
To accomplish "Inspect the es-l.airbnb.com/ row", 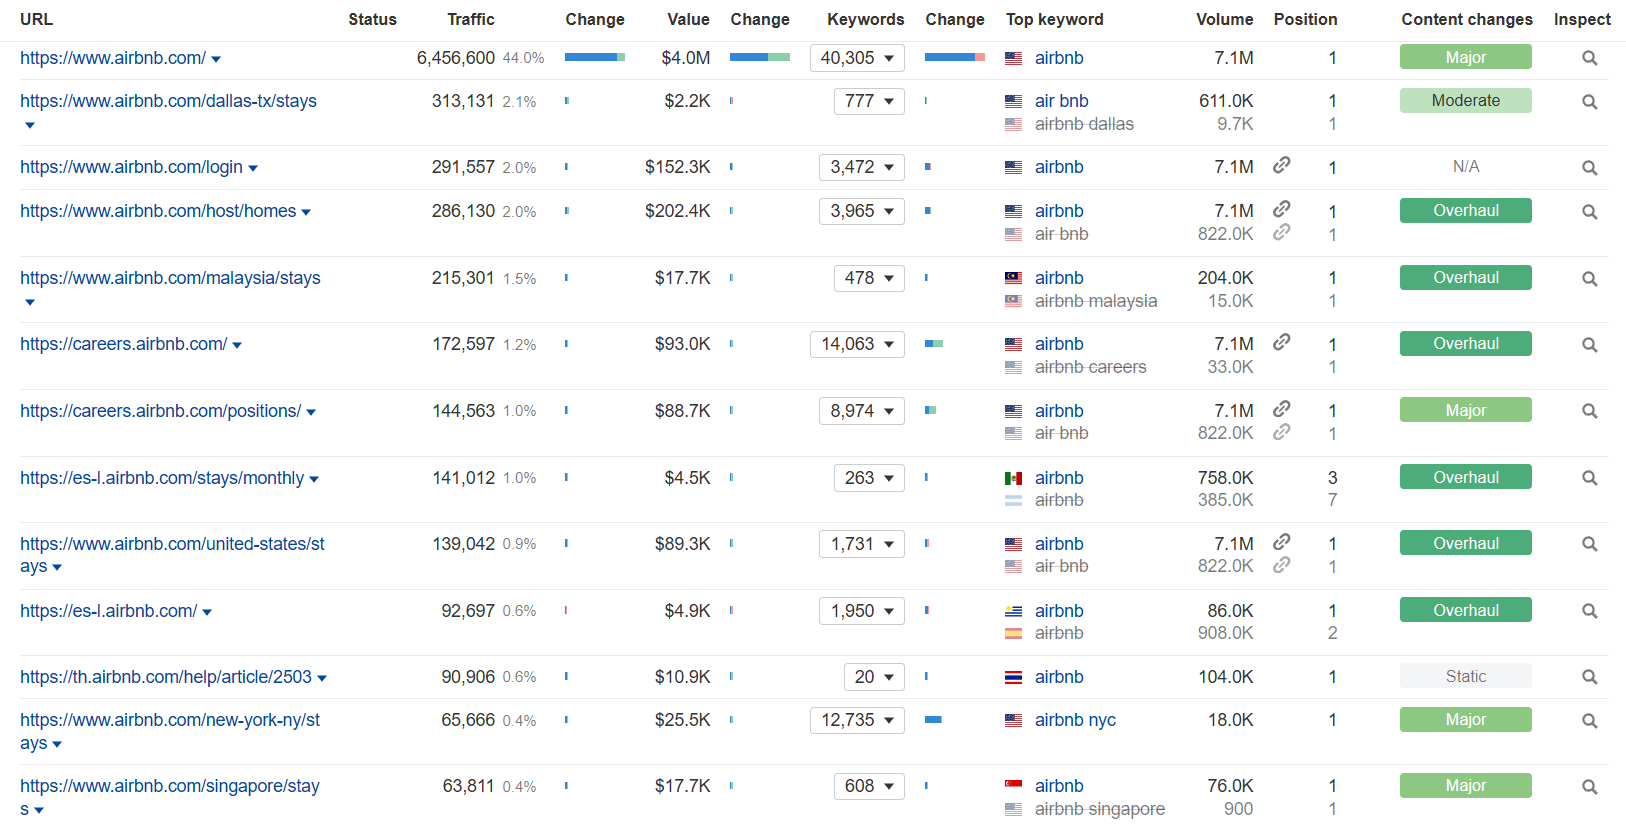I will (1589, 611).
